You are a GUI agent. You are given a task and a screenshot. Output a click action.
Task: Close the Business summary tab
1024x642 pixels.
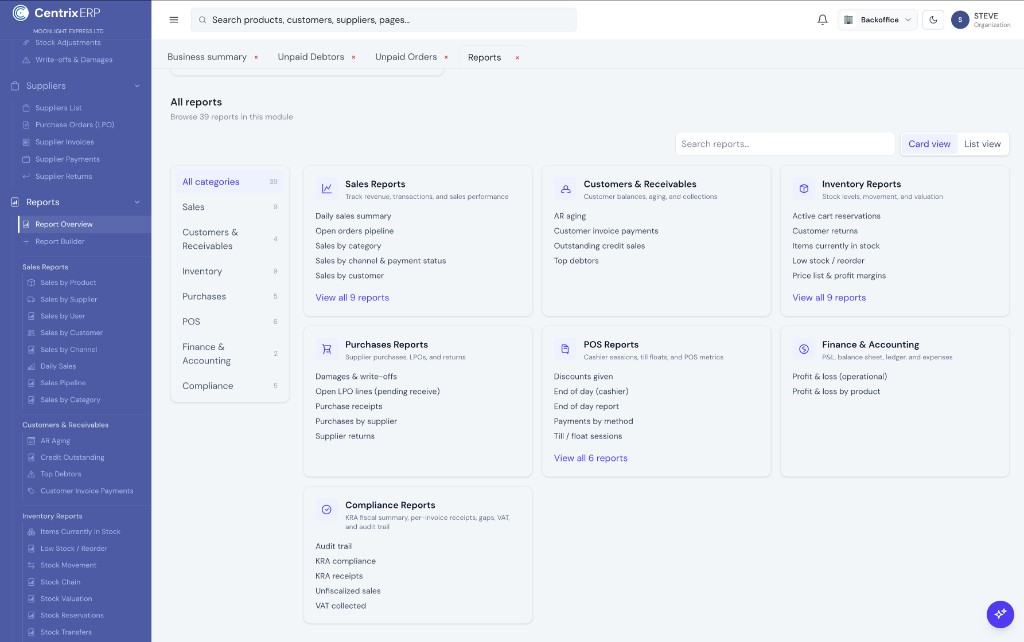[256, 57]
